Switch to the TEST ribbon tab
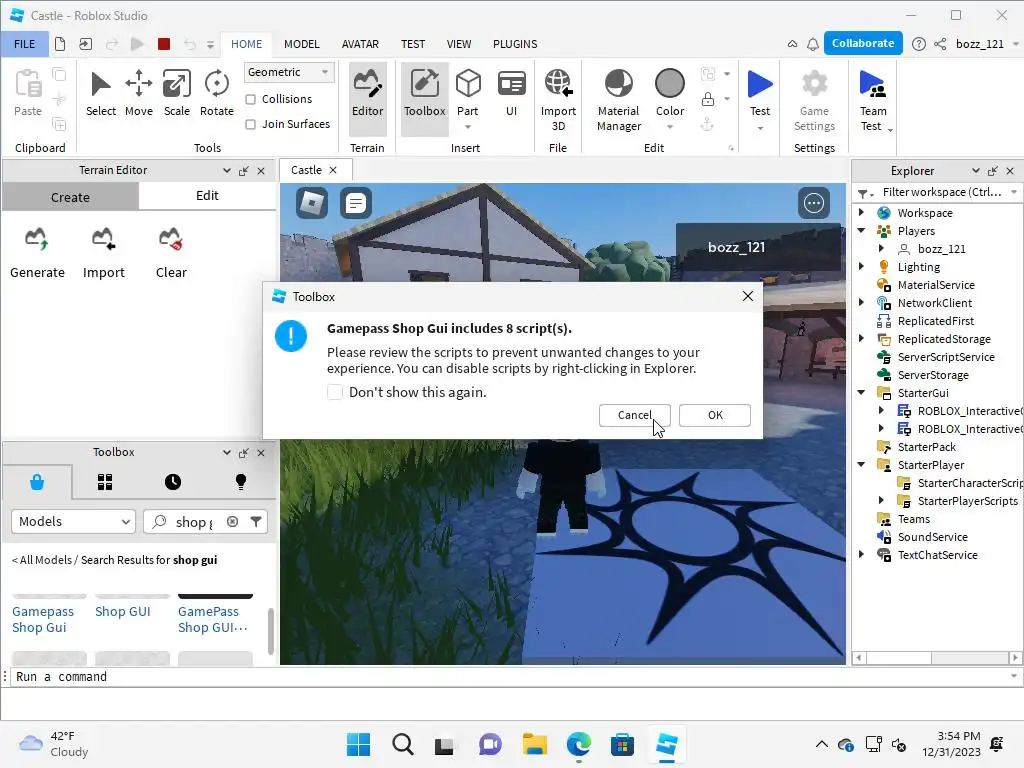The image size is (1024, 768). tap(413, 44)
